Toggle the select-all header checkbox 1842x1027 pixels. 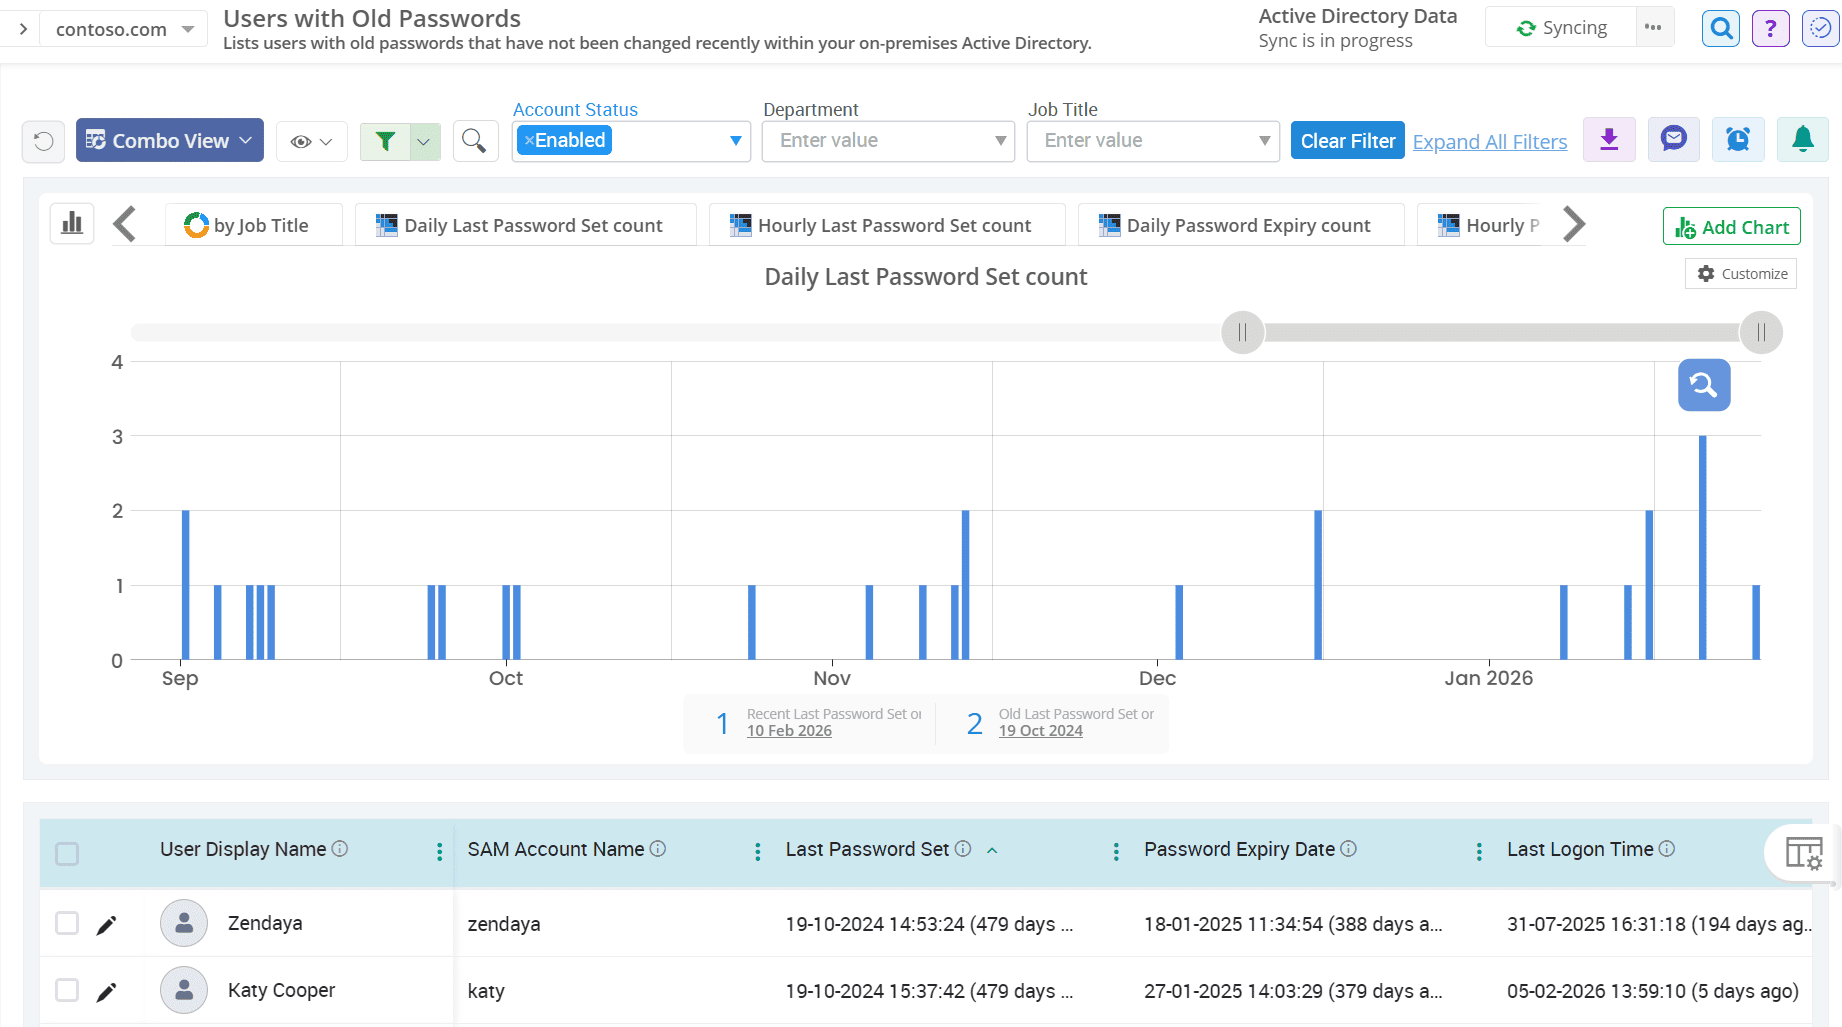[x=67, y=853]
